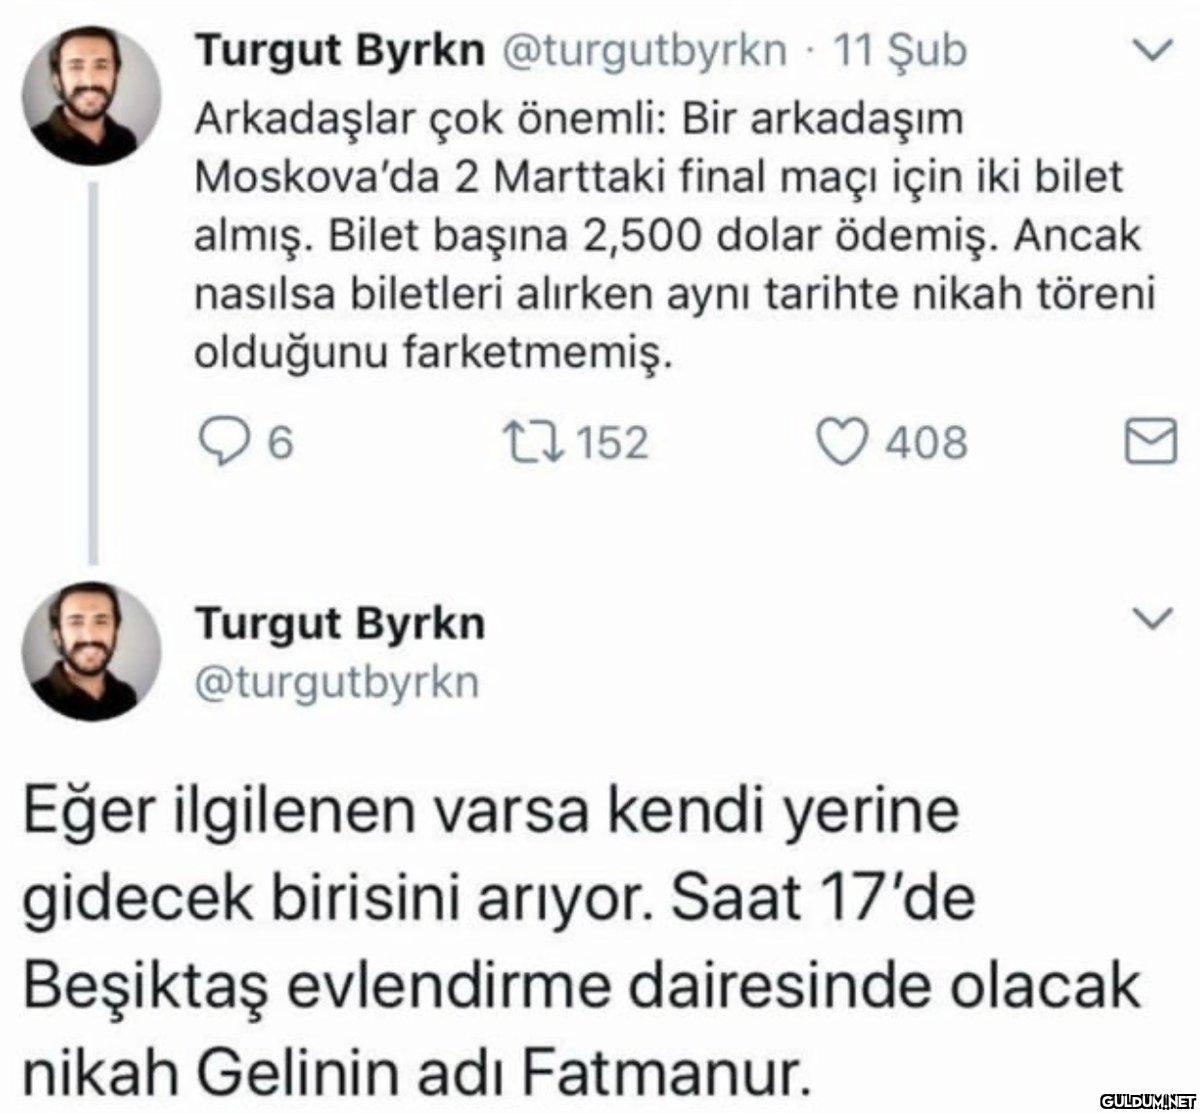Select first tweet text about Moskova tickets

click(x=675, y=237)
